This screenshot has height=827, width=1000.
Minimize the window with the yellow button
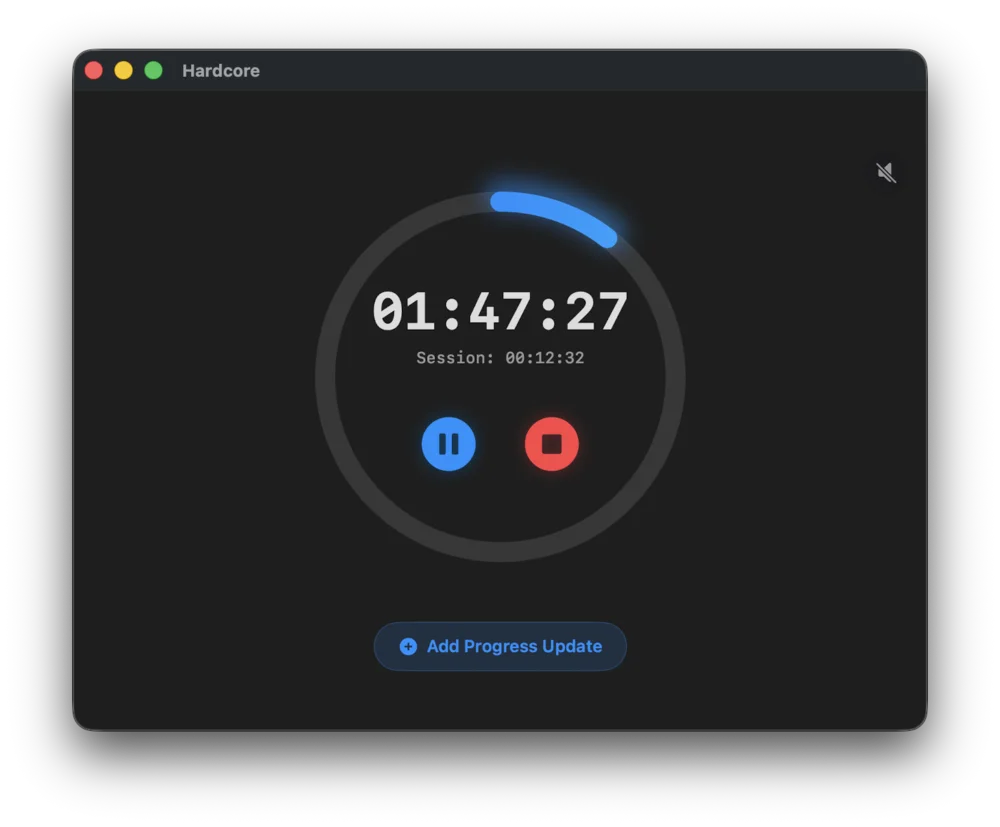click(124, 70)
